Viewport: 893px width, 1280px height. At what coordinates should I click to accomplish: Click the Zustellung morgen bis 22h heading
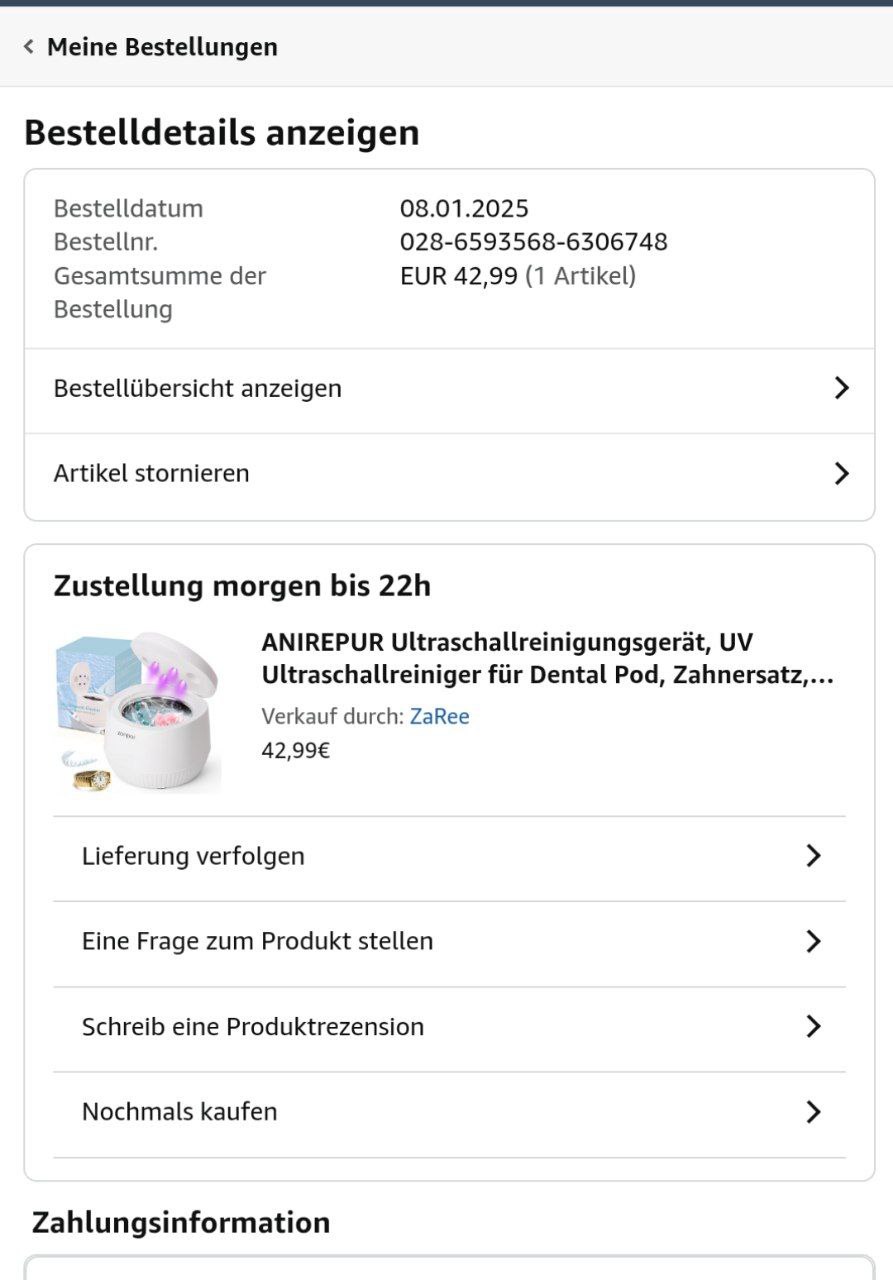[242, 586]
